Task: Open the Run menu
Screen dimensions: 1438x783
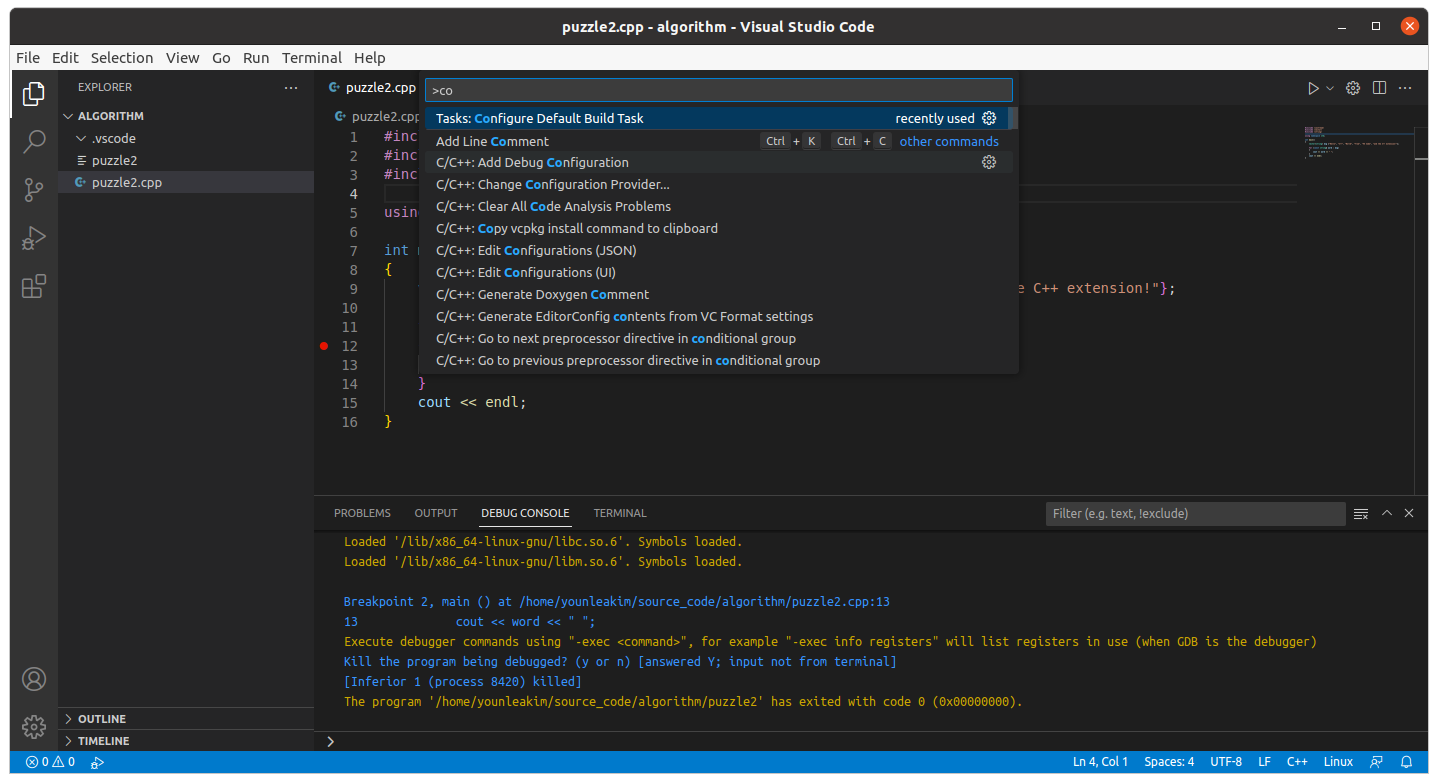Action: pos(256,58)
